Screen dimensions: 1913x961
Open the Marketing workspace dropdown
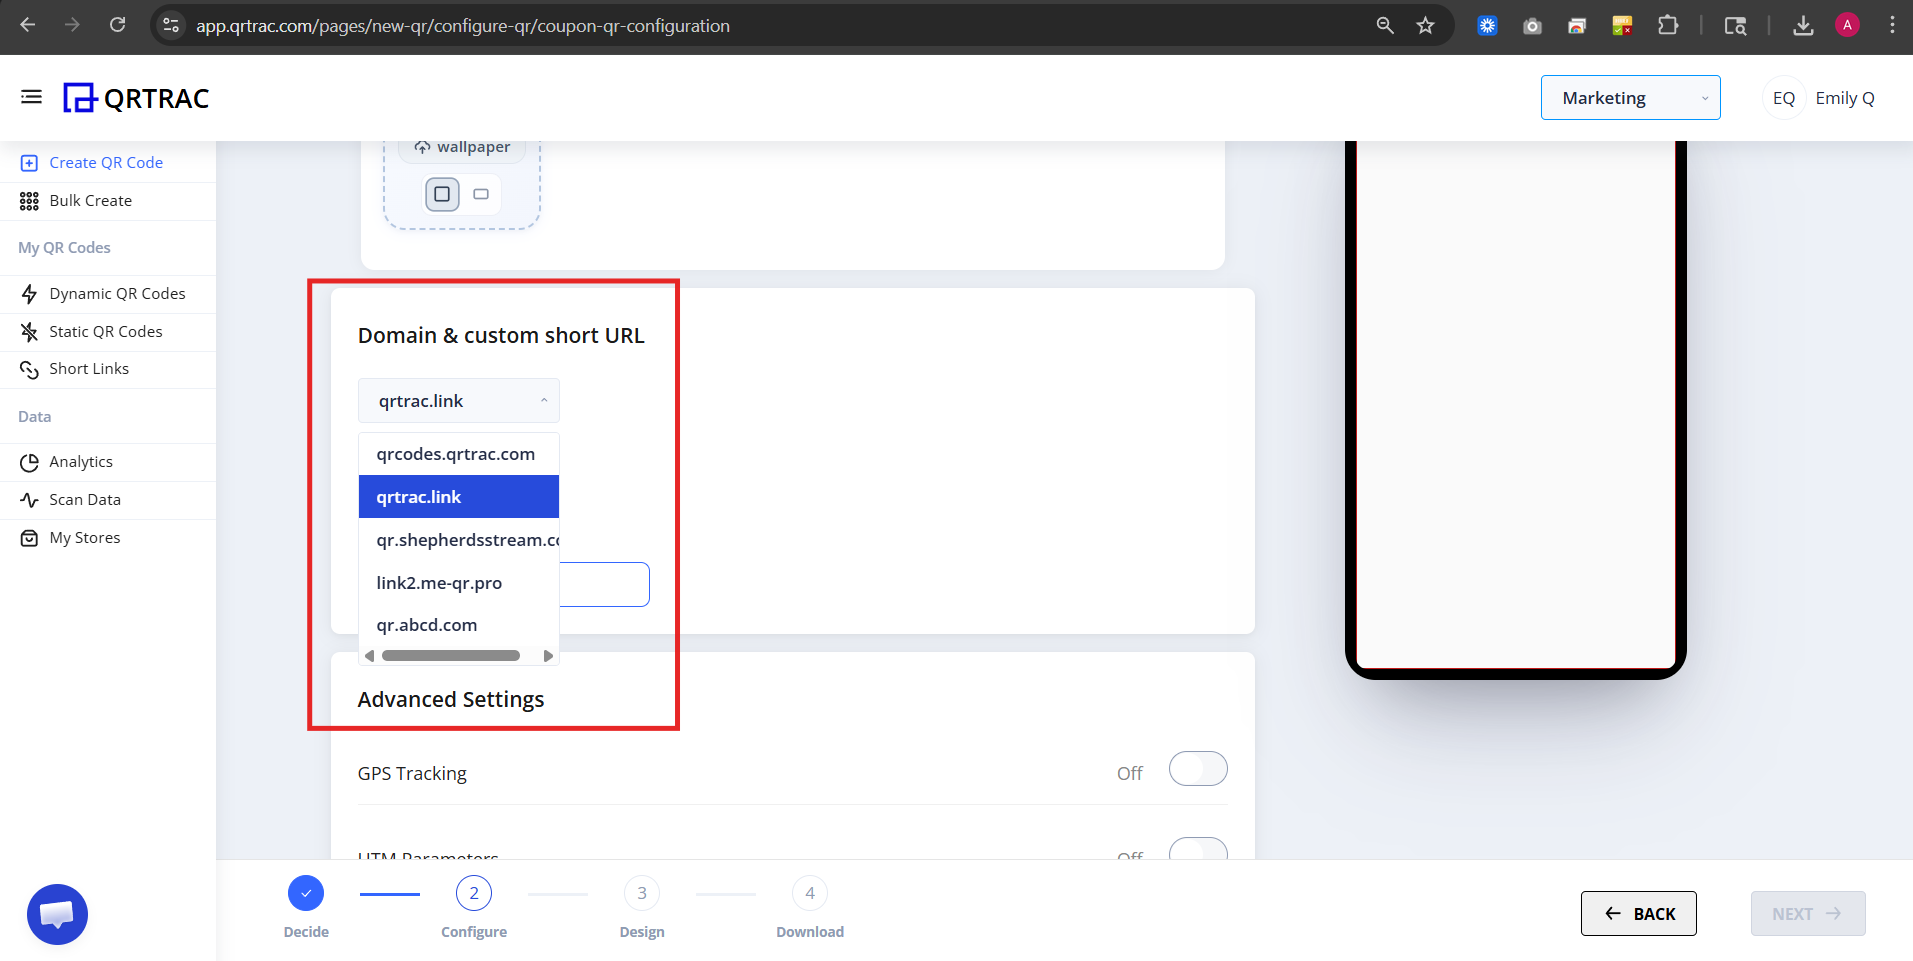1630,97
